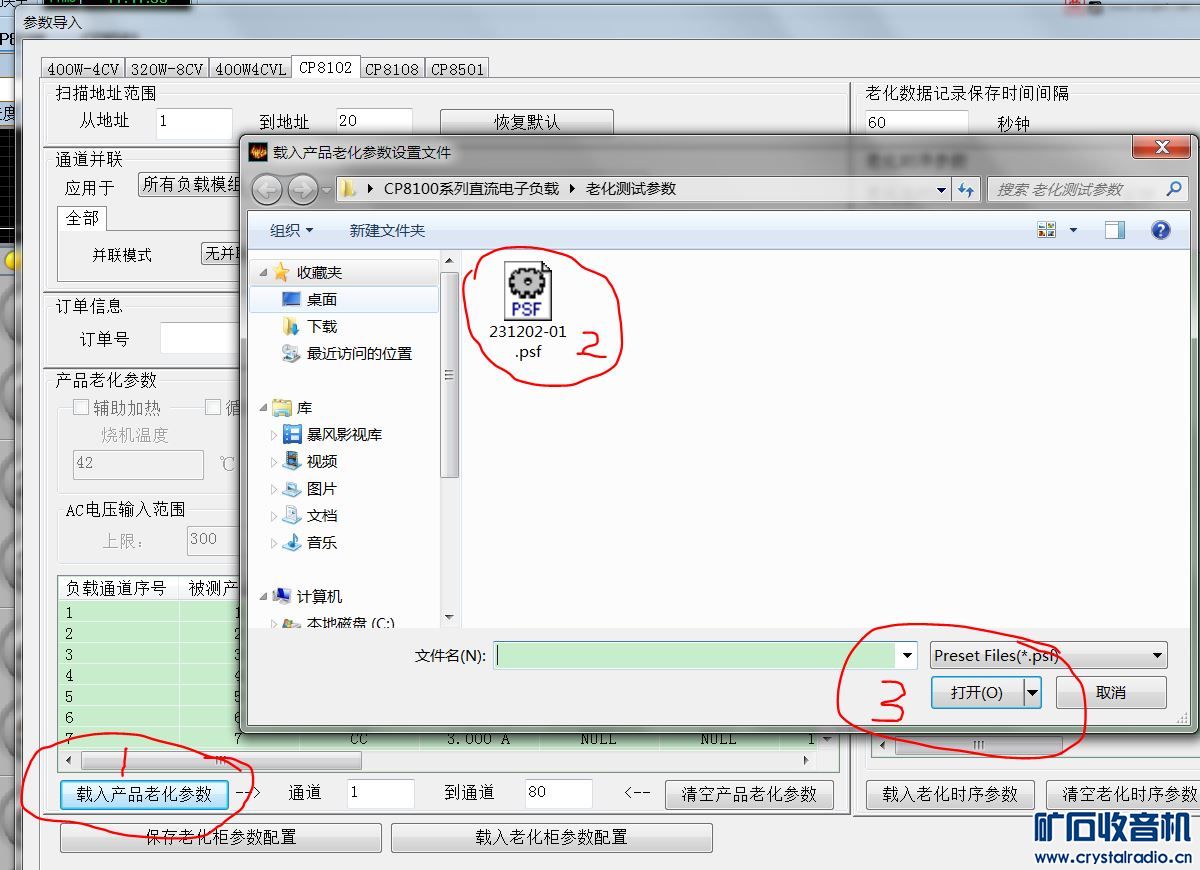1200x870 pixels.
Task: Open the address bar path dropdown arrow
Action: click(942, 189)
